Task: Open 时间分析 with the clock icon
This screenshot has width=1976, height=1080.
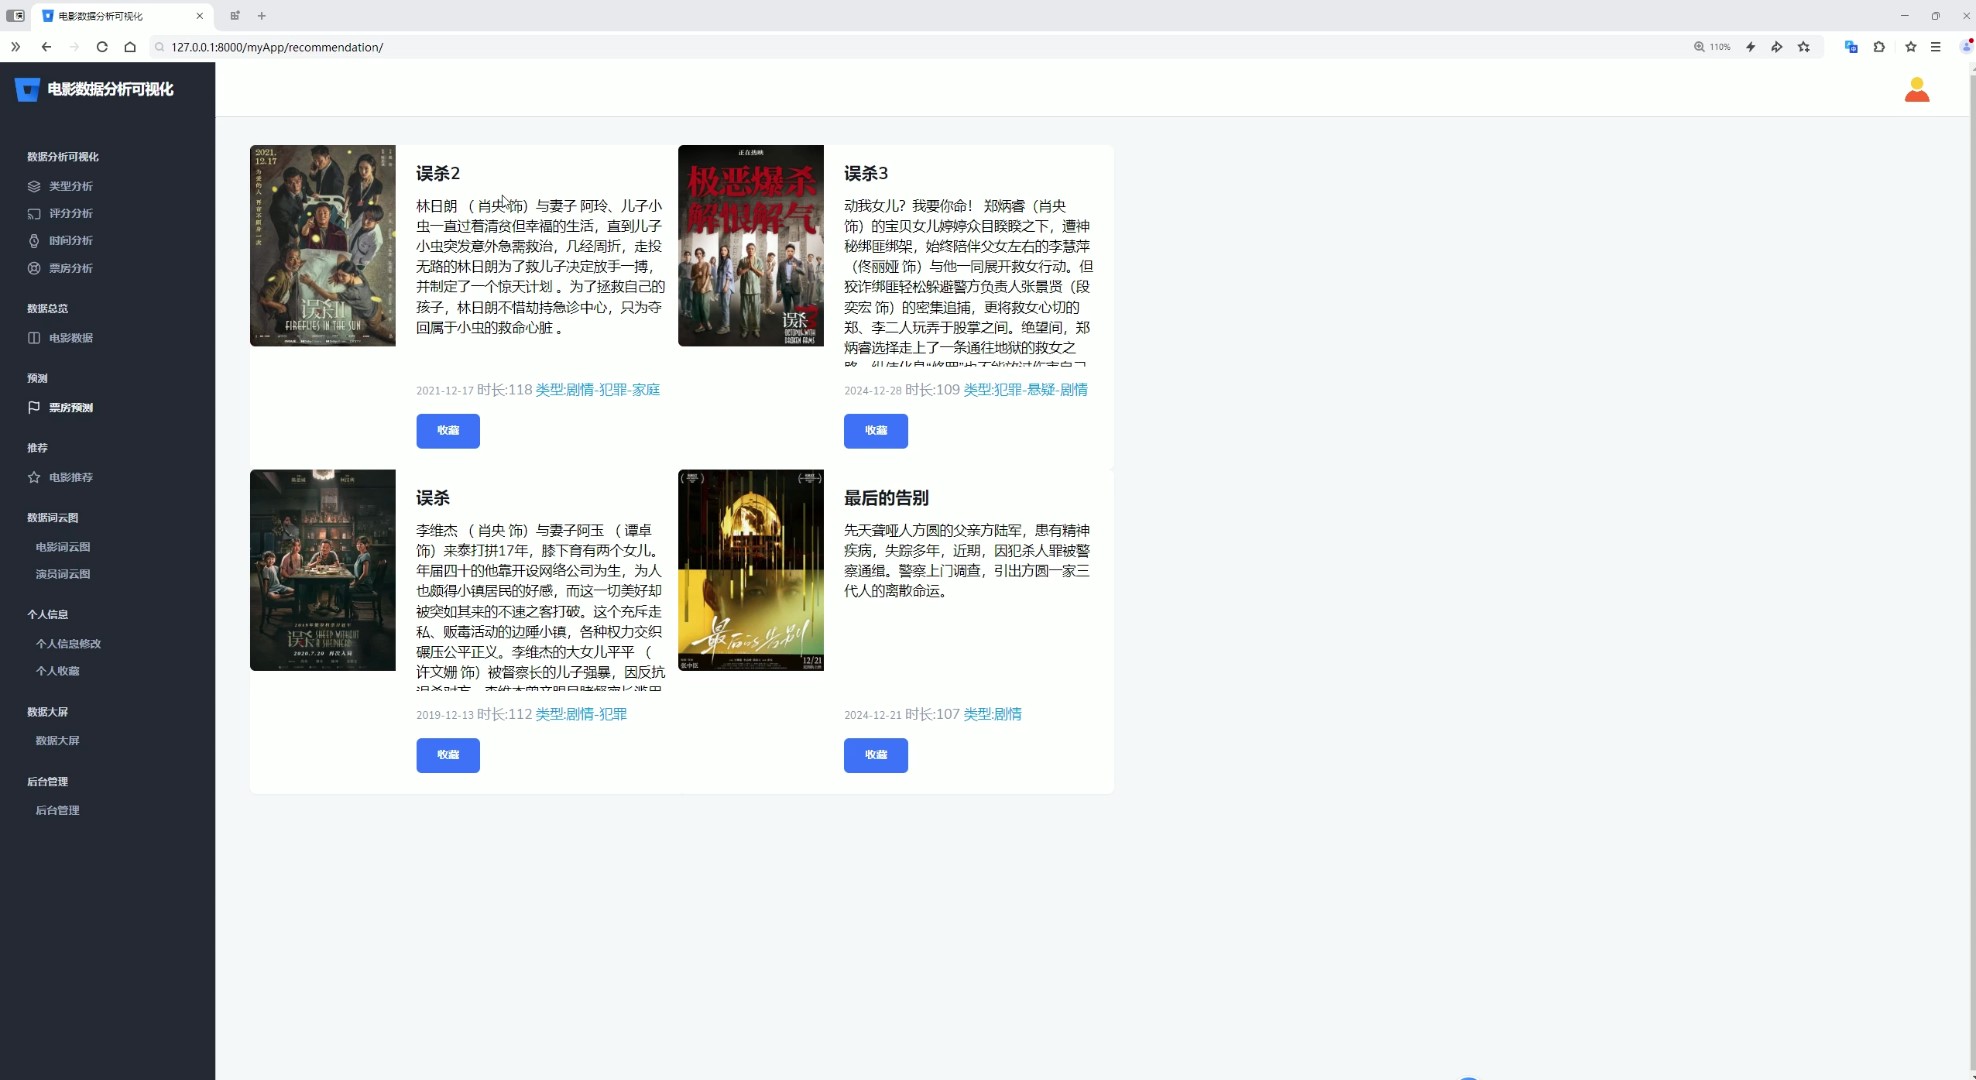Action: [x=70, y=240]
